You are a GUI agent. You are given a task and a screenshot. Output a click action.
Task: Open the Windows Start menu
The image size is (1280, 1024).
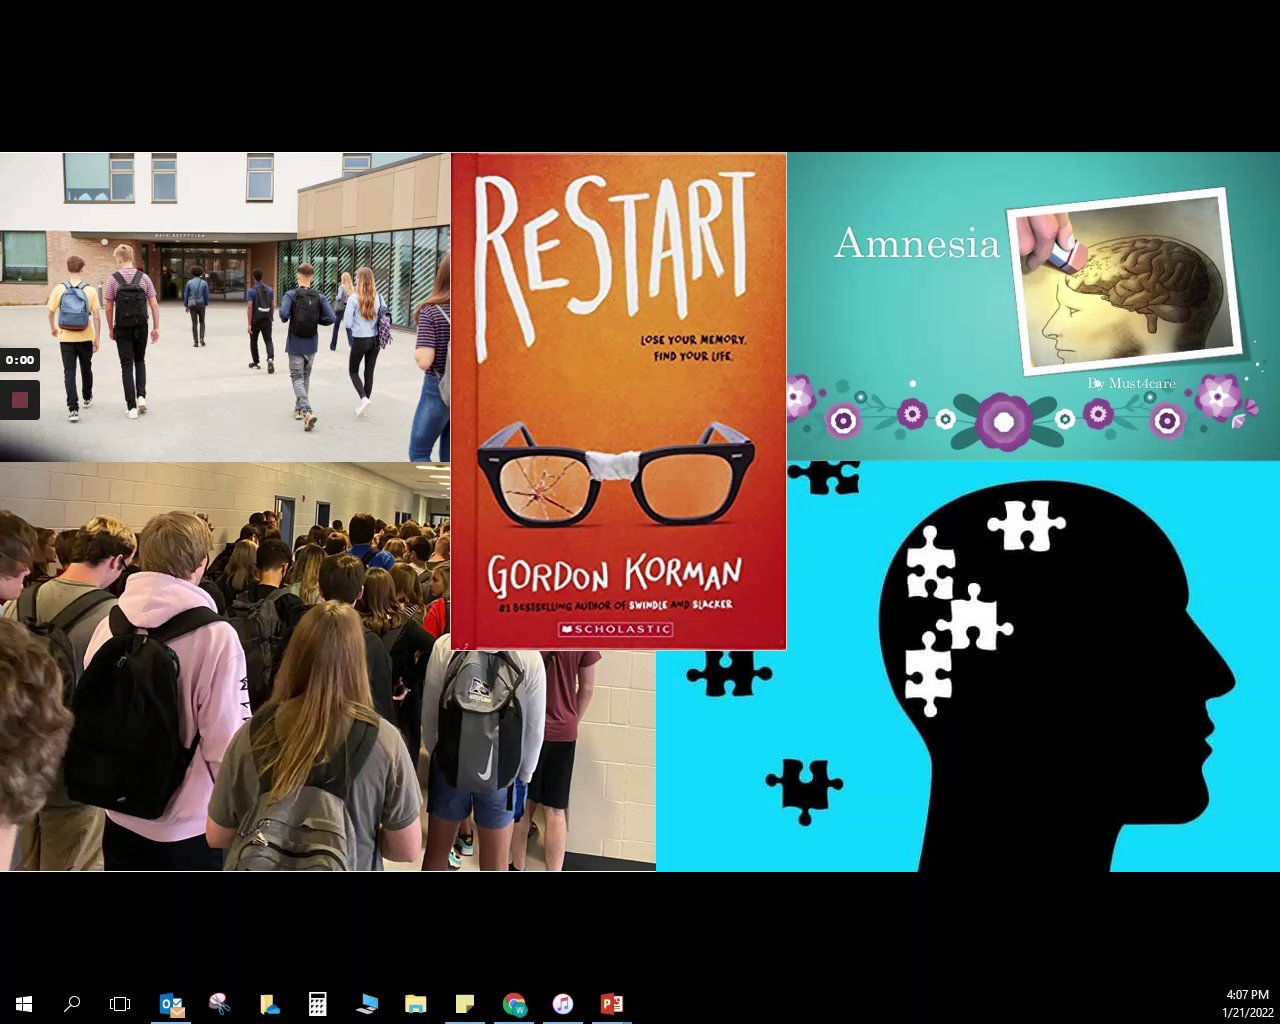[x=24, y=1004]
